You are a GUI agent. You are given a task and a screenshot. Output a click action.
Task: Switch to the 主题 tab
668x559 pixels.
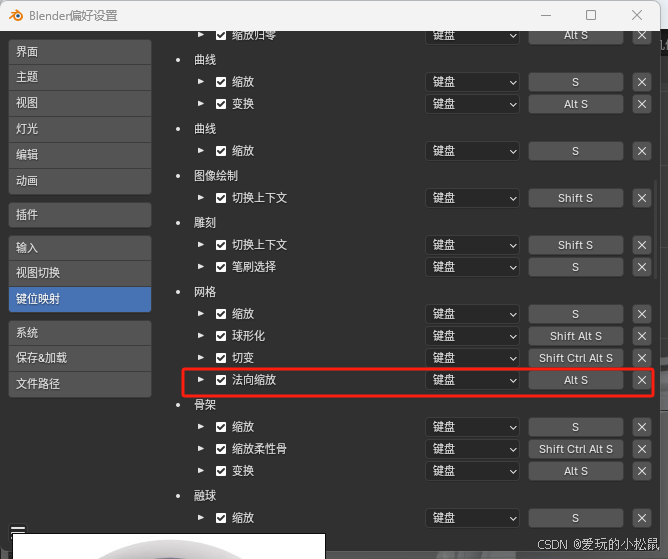click(80, 78)
